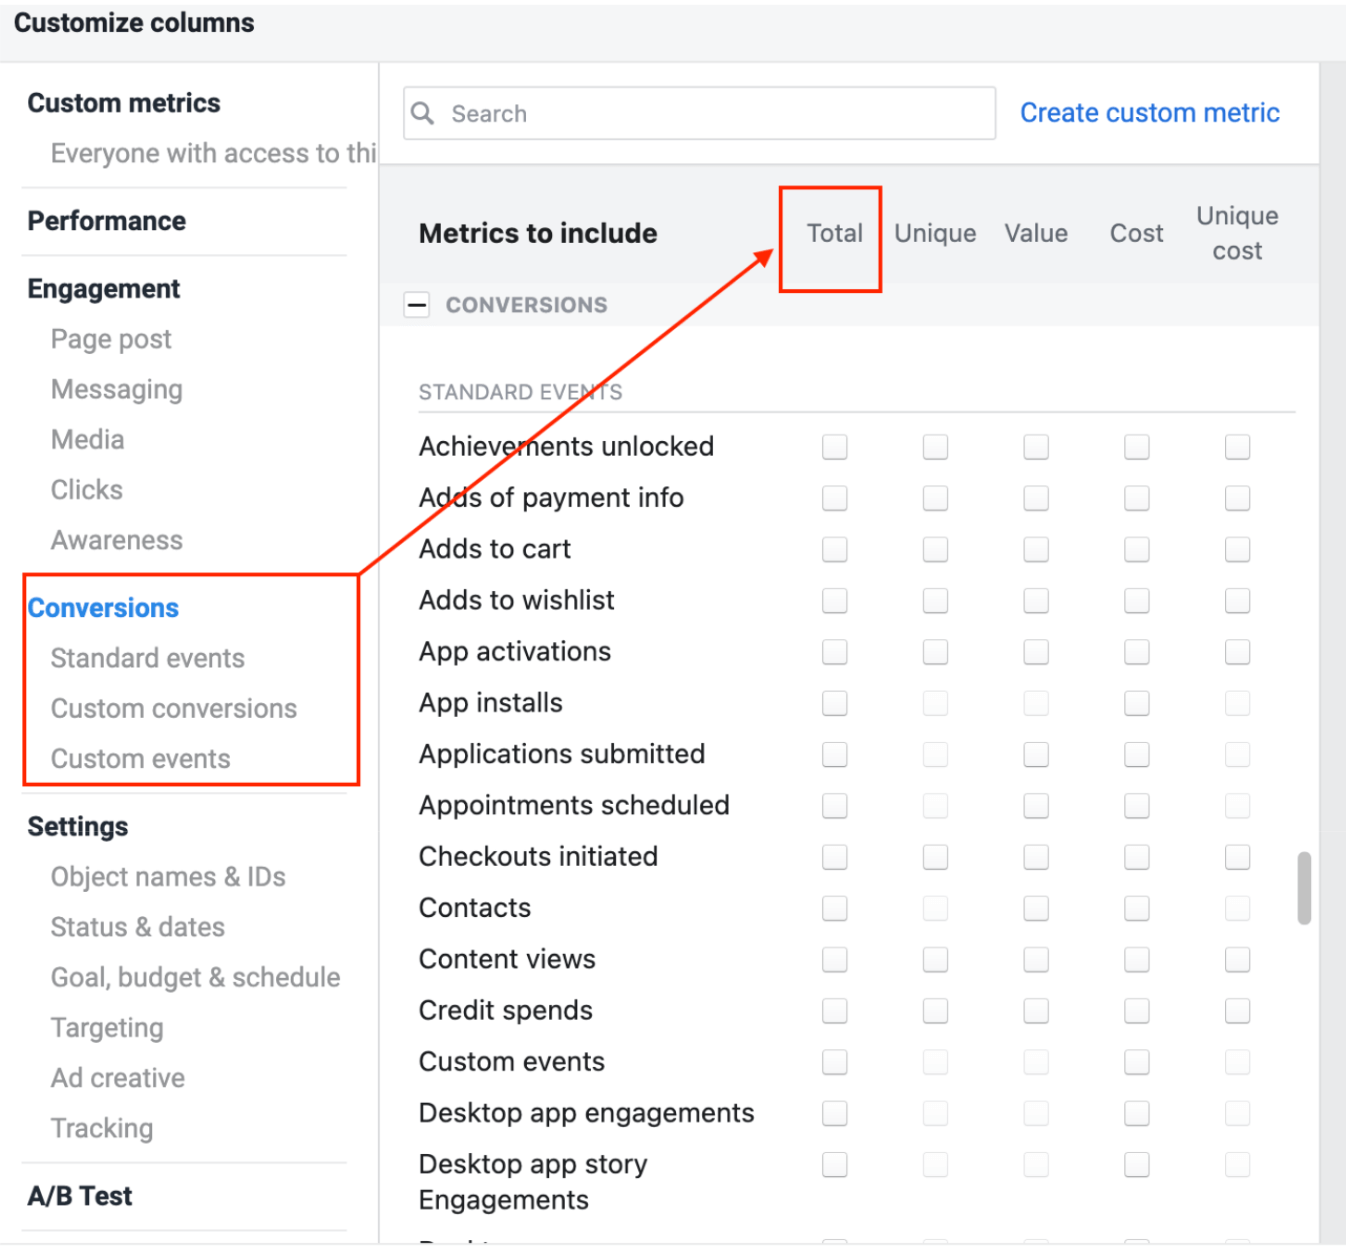The width and height of the screenshot is (1346, 1252).
Task: Check Total for Contacts
Action: 834,908
